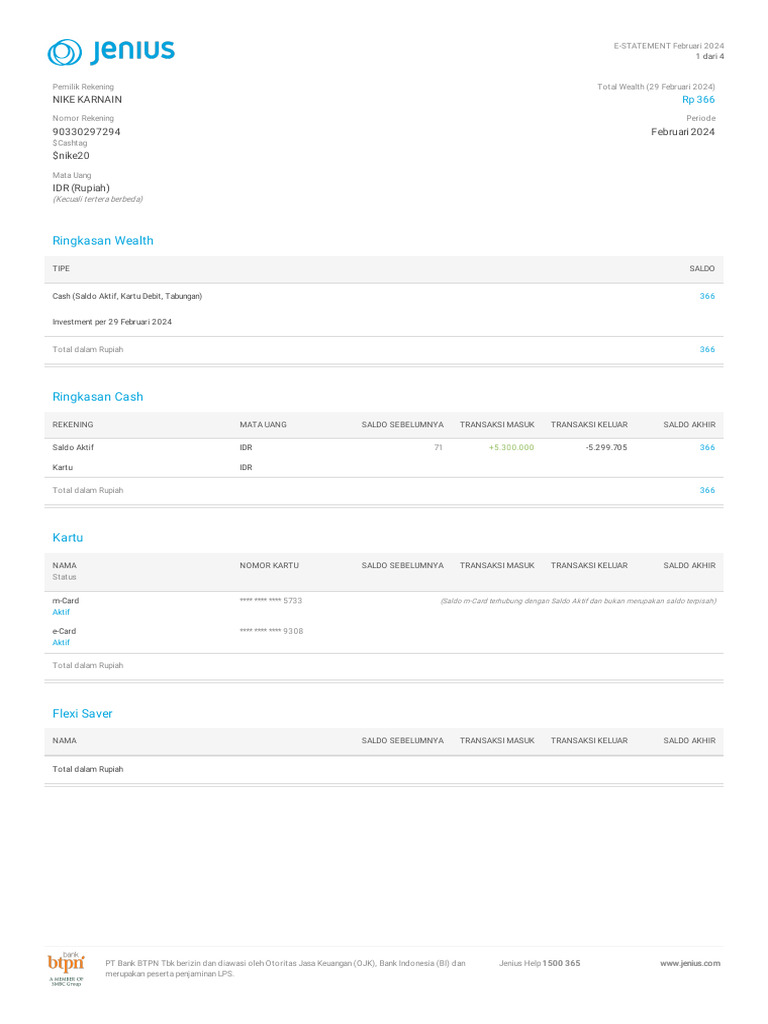Click the Aktif status under m-Card
This screenshot has height=1024, width=768.
pos(61,613)
